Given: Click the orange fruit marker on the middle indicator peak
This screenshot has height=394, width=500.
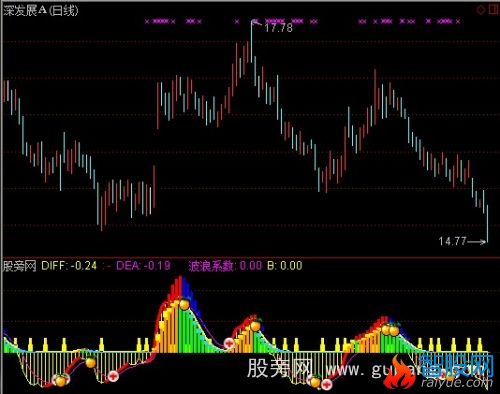Looking at the screenshot, I should [255, 326].
